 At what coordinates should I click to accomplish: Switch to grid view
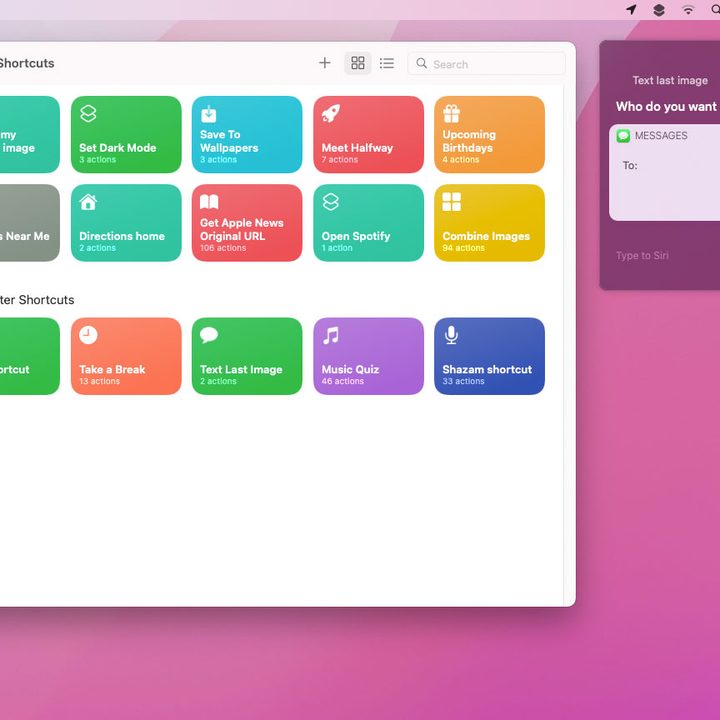[358, 63]
